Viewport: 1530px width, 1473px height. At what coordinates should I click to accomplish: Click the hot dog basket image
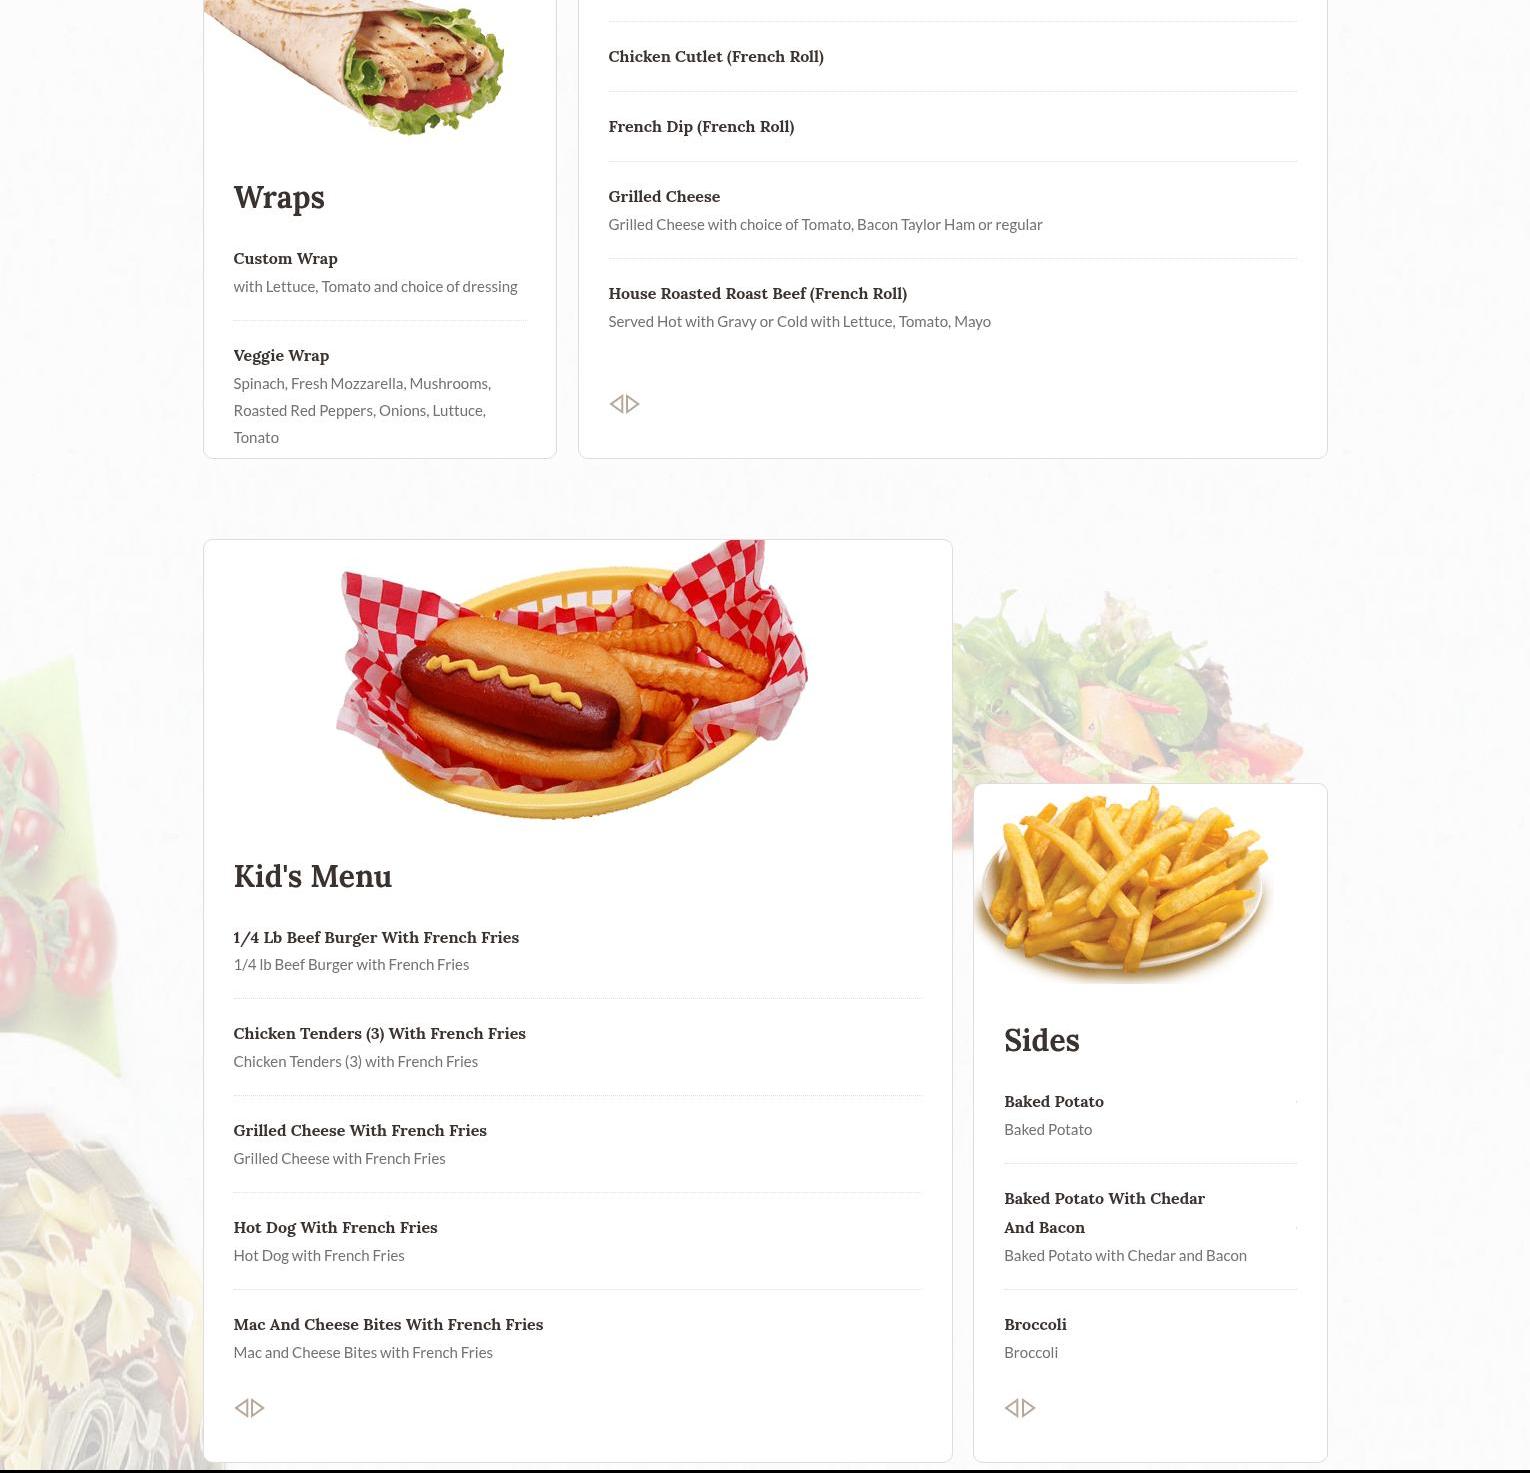click(x=572, y=680)
